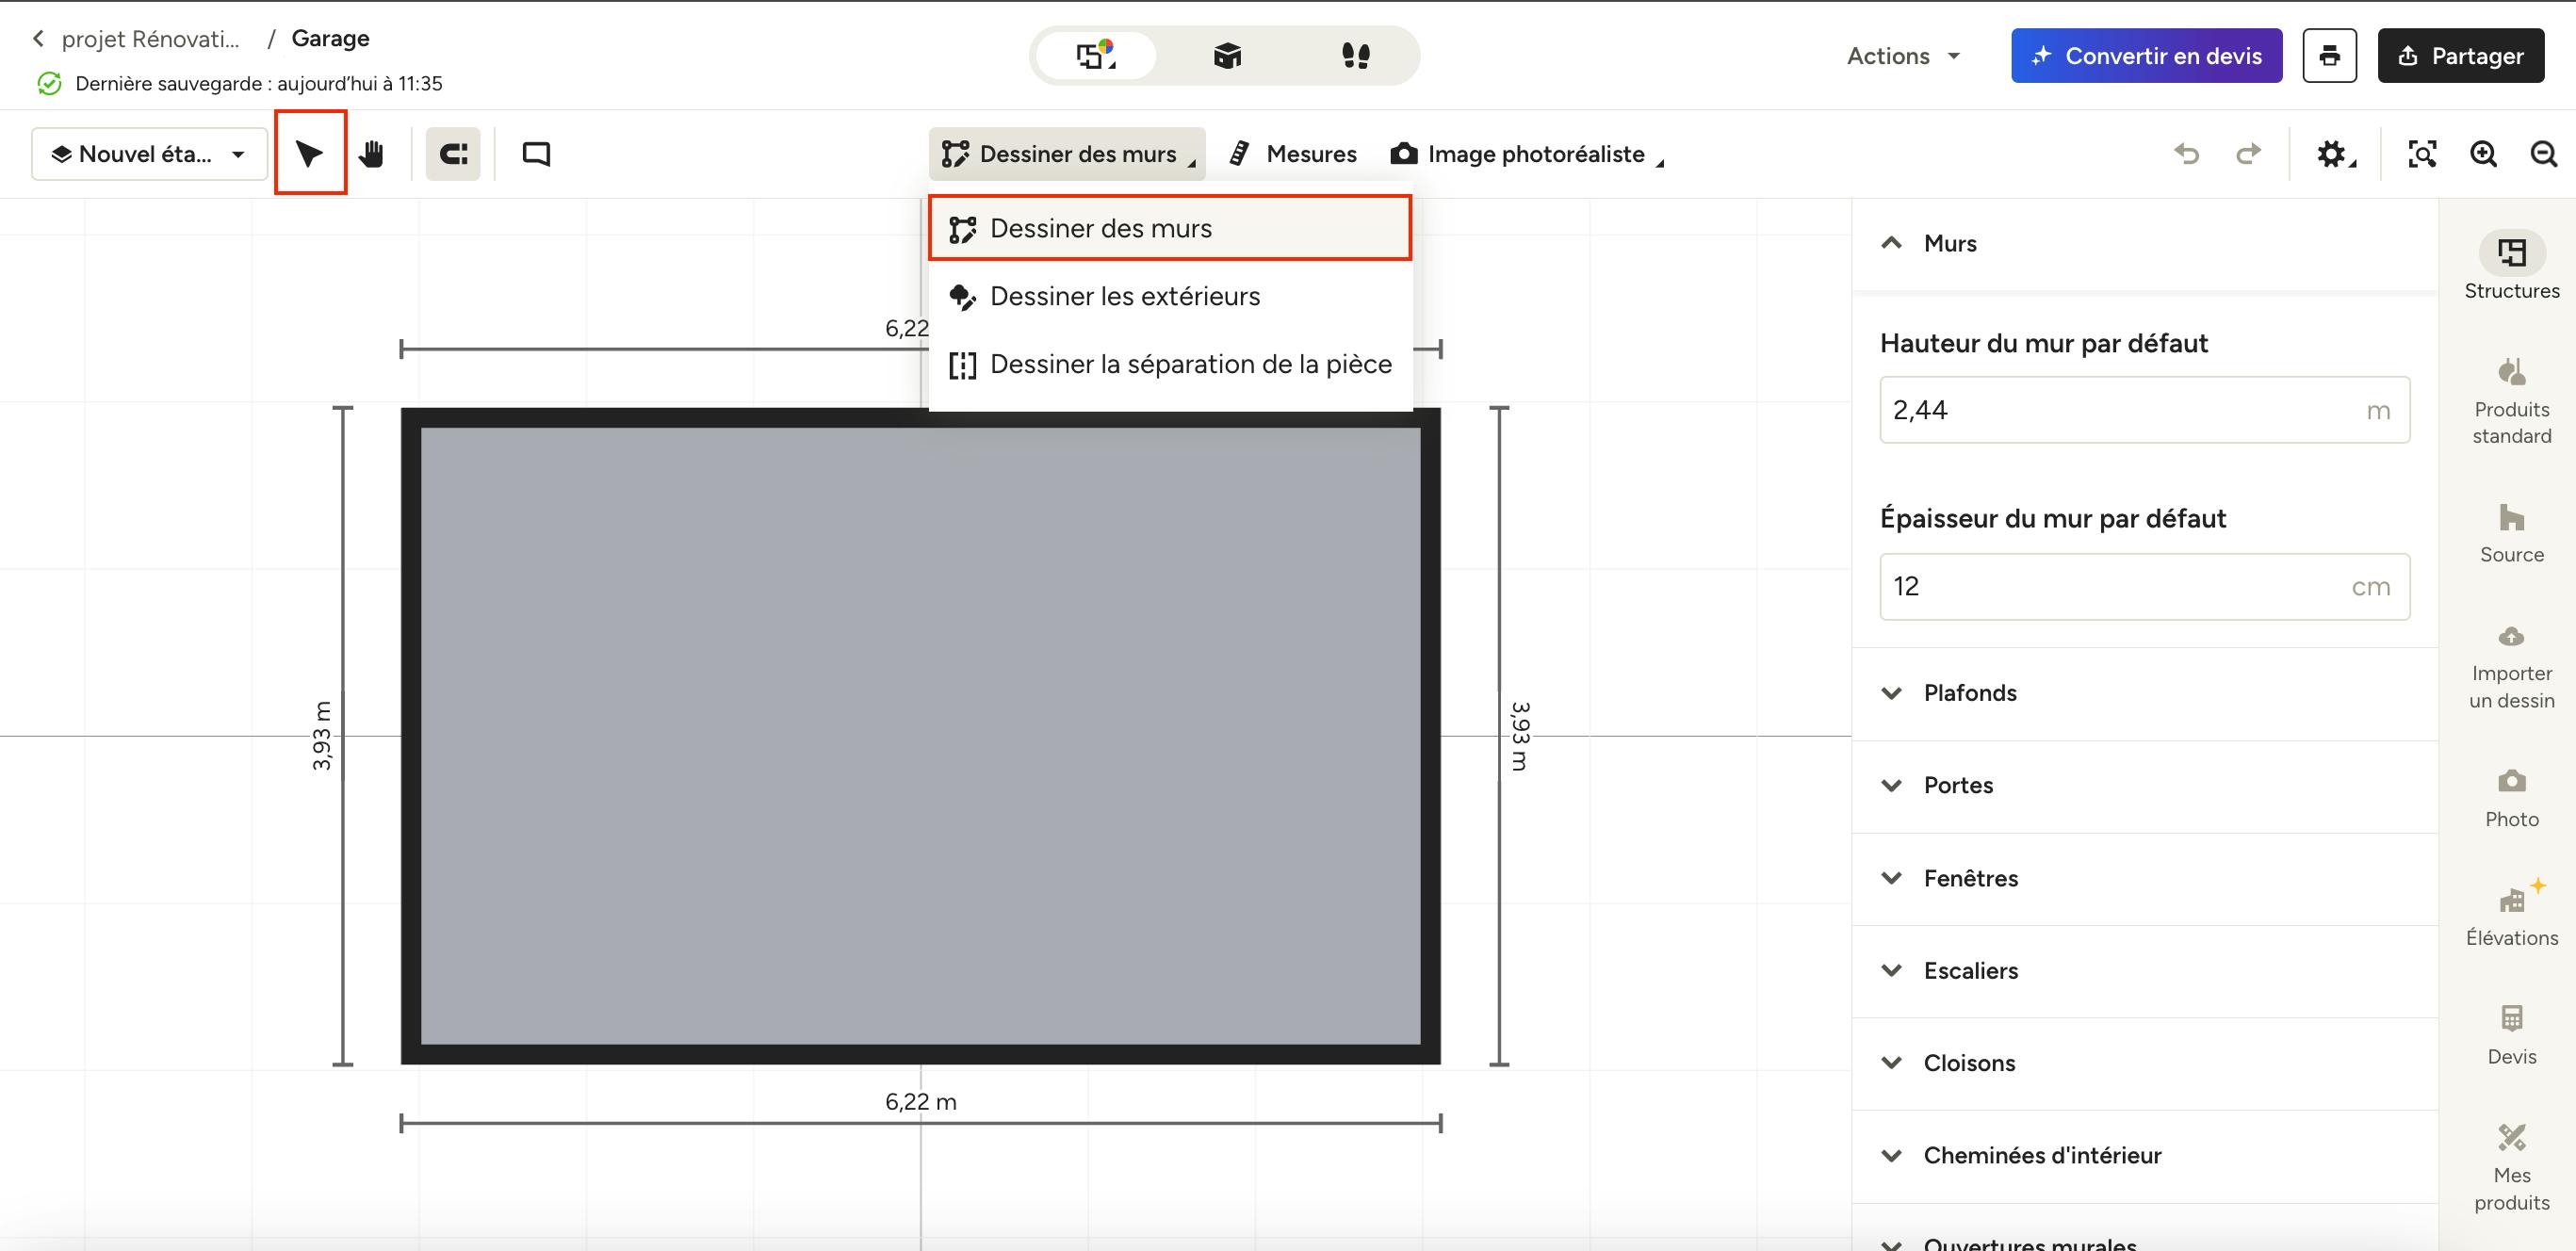
Task: Collapse the Murs section
Action: (2144, 243)
